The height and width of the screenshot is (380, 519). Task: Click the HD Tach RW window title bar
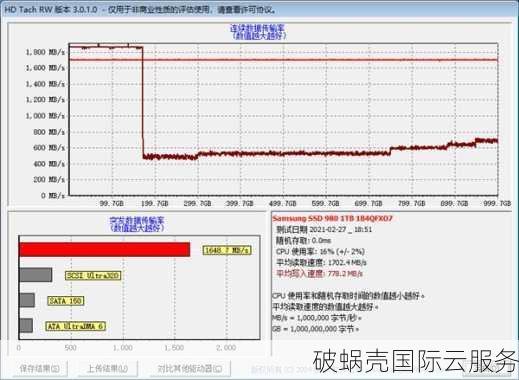(x=259, y=9)
